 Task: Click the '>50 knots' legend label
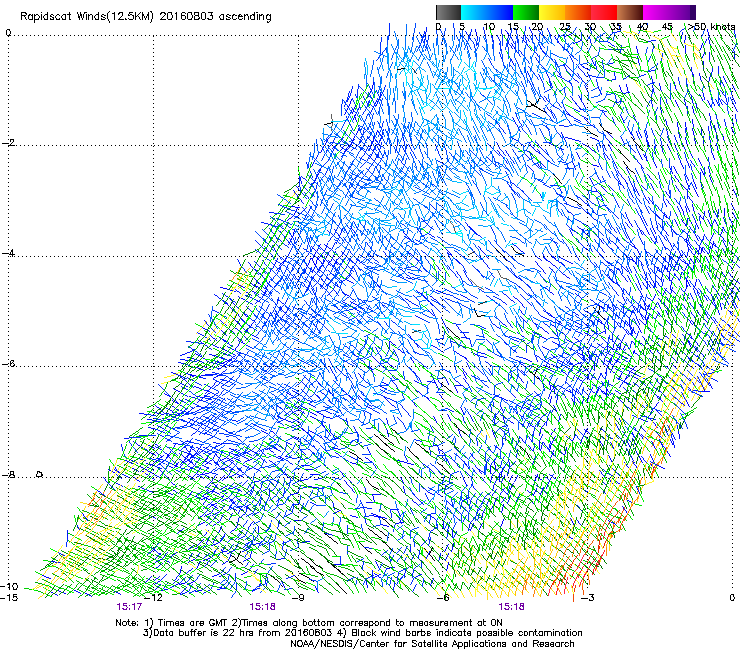711,27
